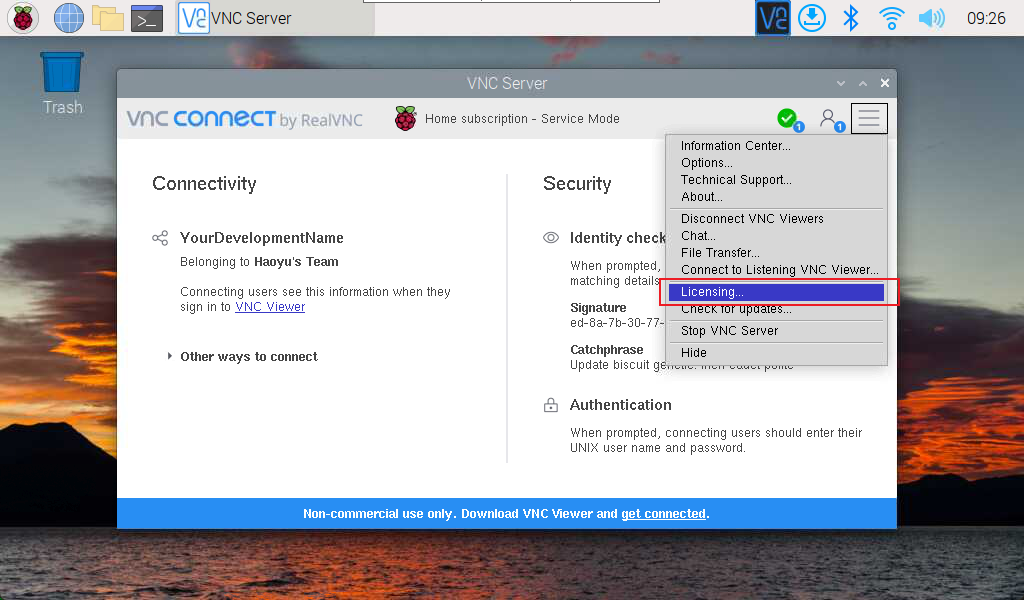The height and width of the screenshot is (600, 1024).
Task: Click the volume speaker icon
Action: click(931, 18)
